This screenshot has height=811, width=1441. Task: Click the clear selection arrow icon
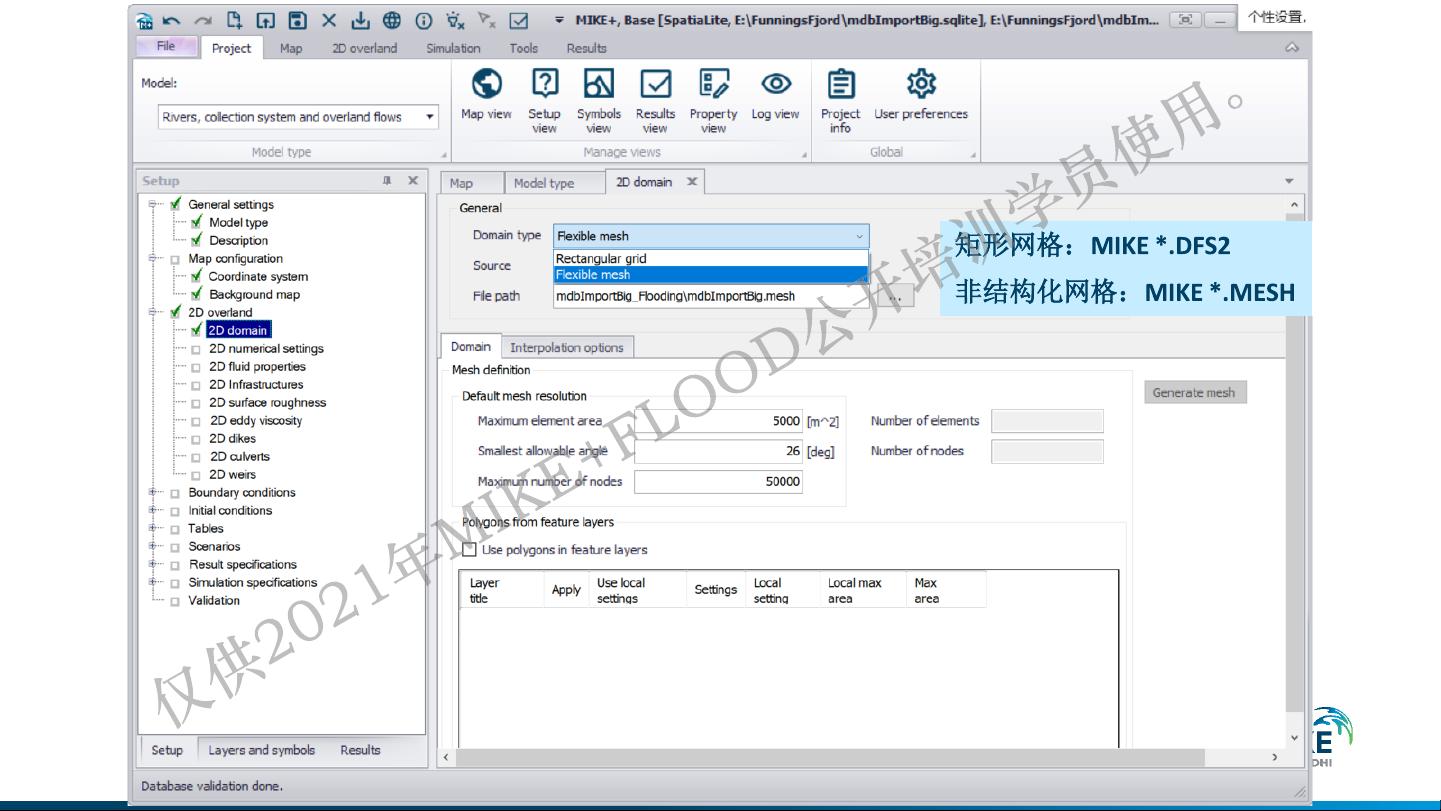coord(487,20)
